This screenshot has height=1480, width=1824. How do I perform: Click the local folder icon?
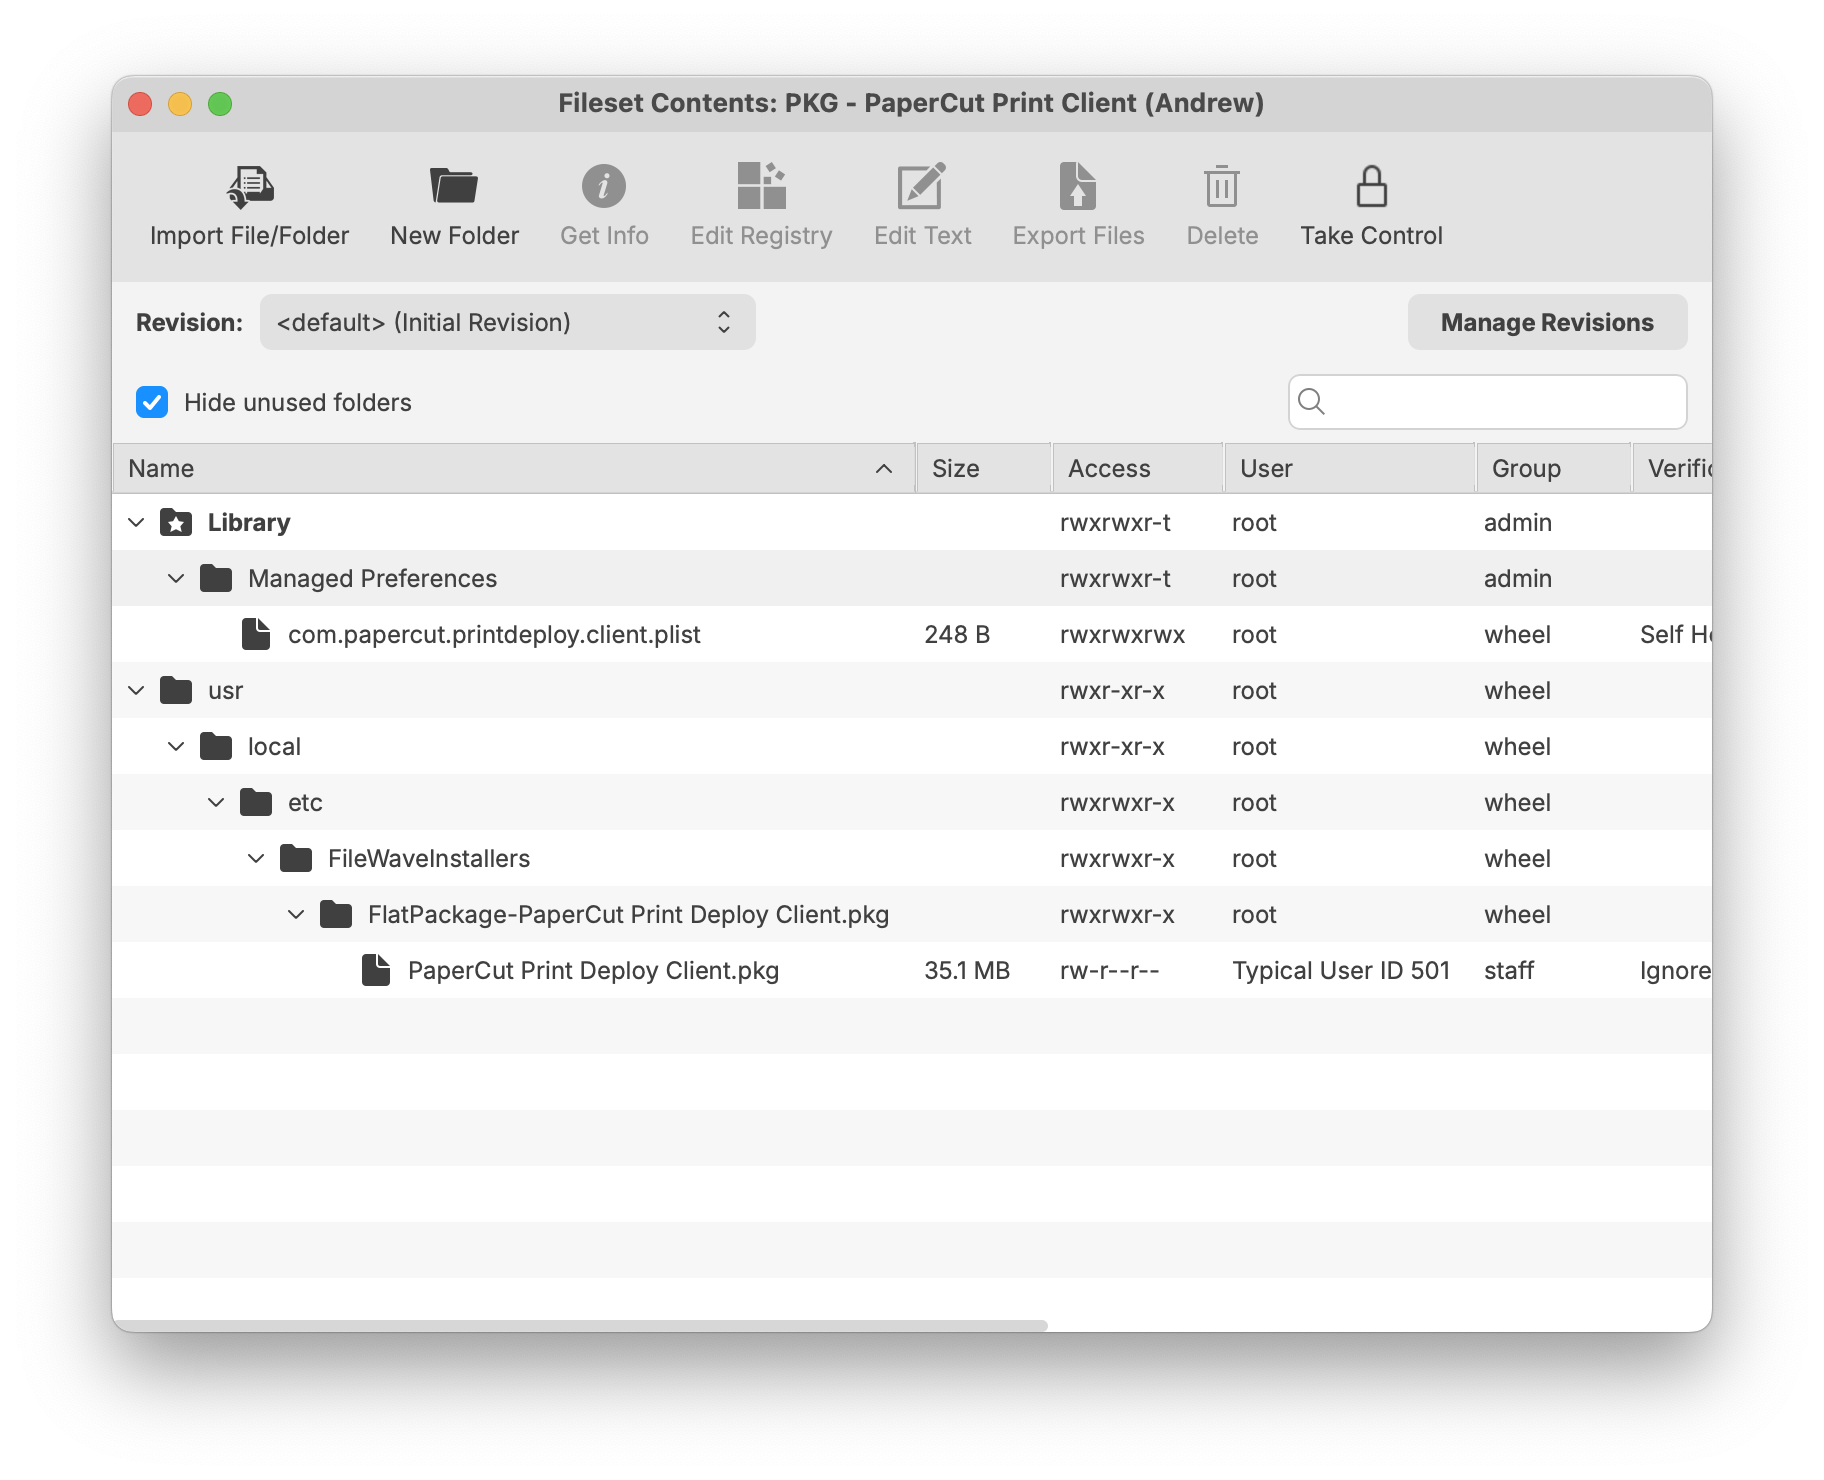coord(216,746)
